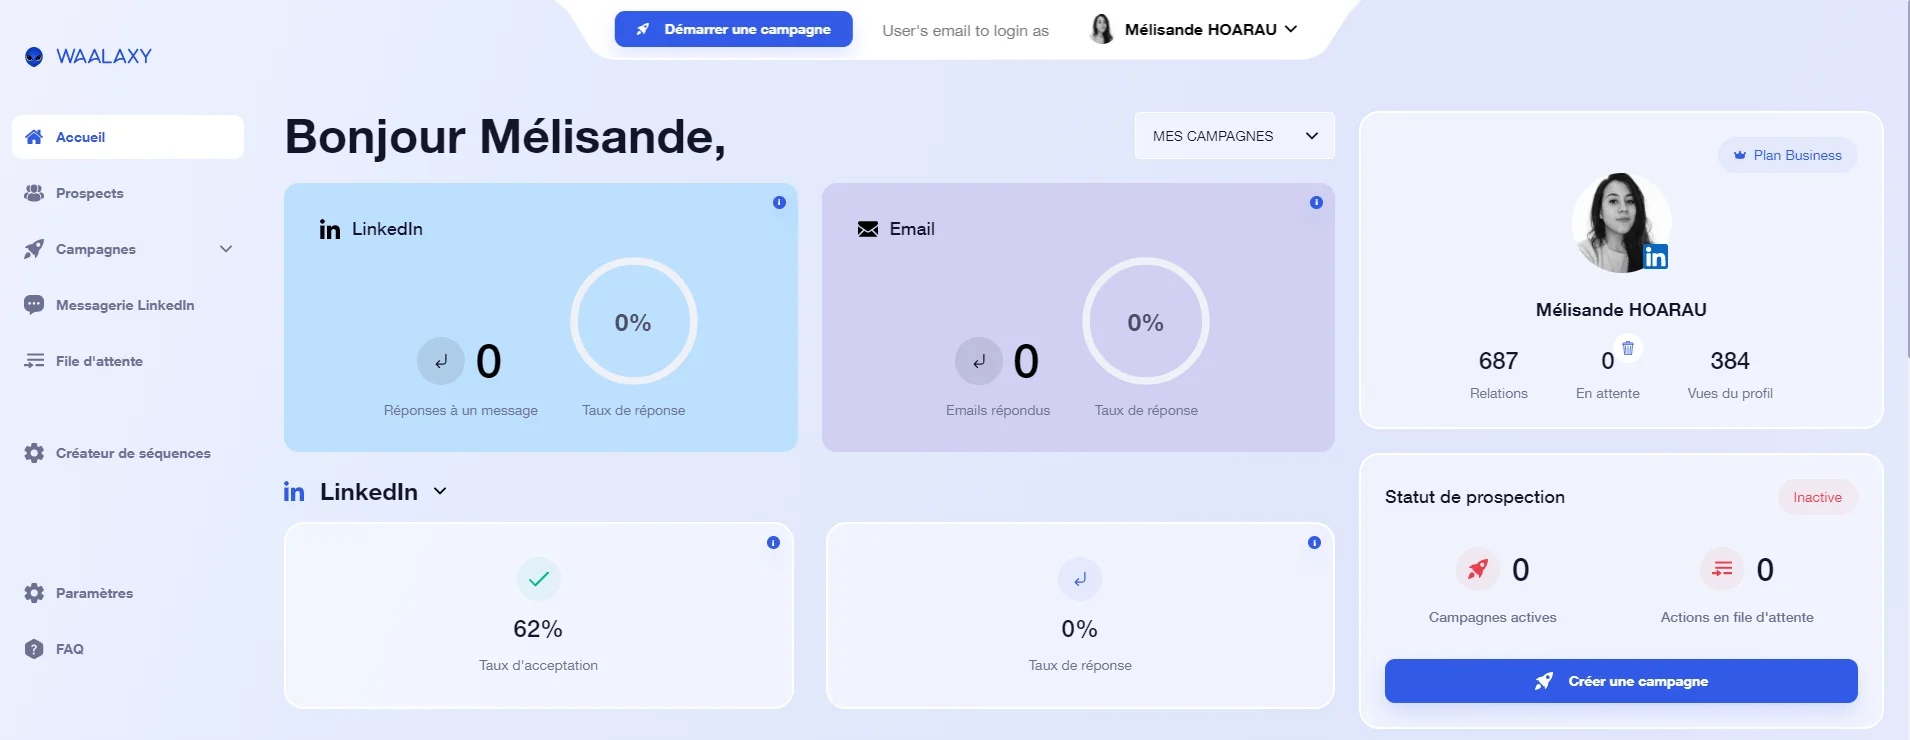Click the Email 0% response rate circle
Image resolution: width=1910 pixels, height=740 pixels.
coord(1145,321)
